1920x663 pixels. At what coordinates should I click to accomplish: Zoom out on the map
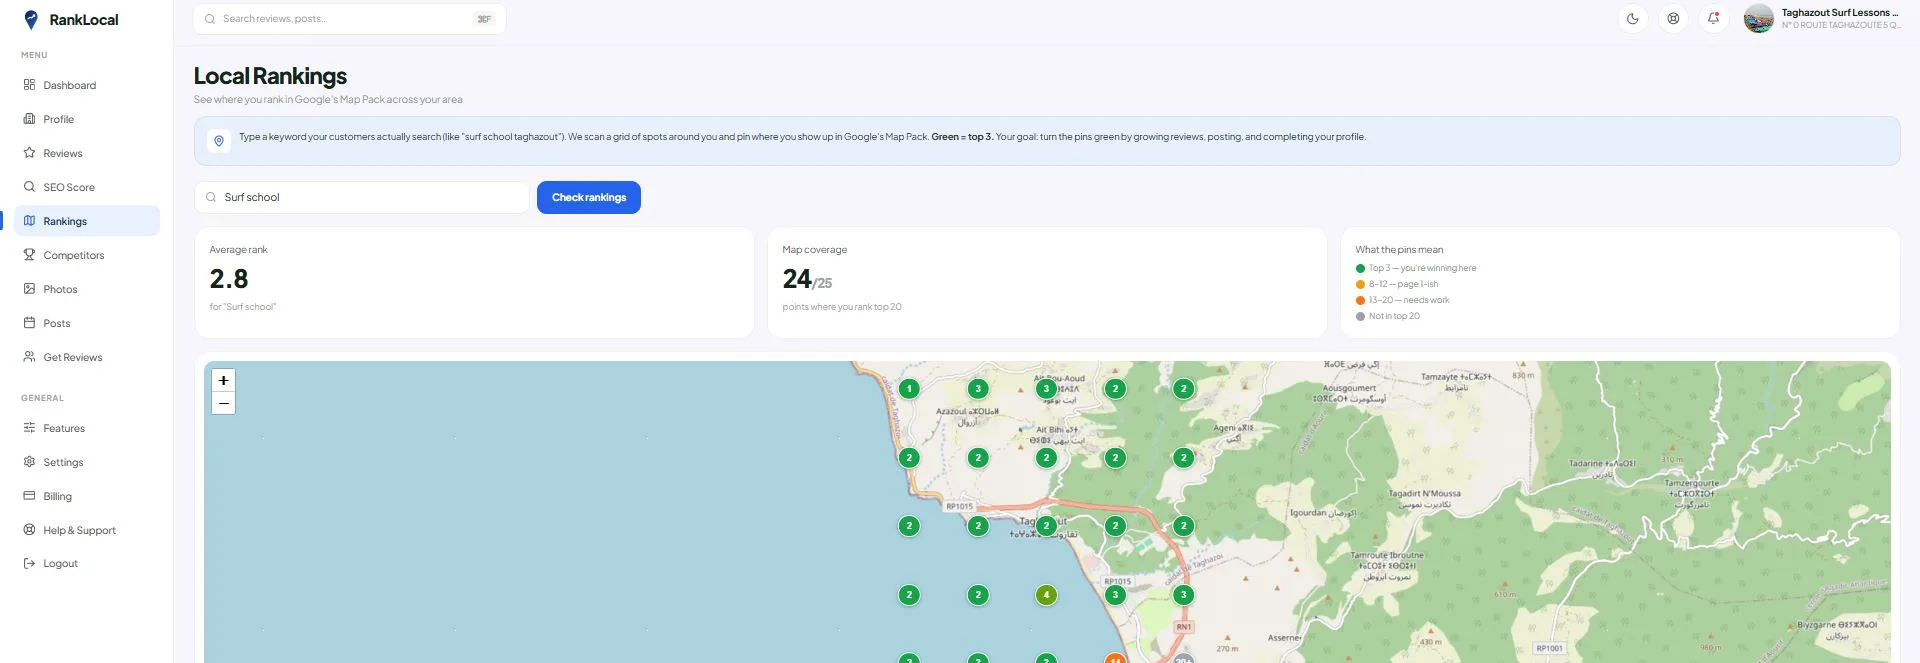(x=224, y=403)
